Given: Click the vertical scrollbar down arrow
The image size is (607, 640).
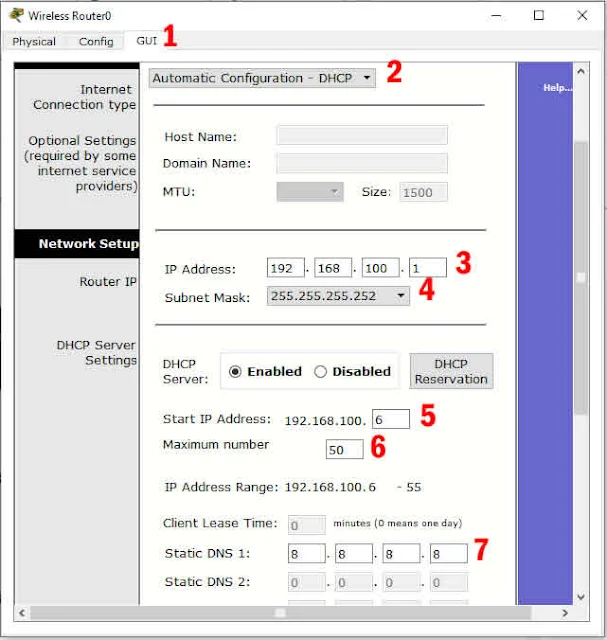Looking at the screenshot, I should [581, 597].
